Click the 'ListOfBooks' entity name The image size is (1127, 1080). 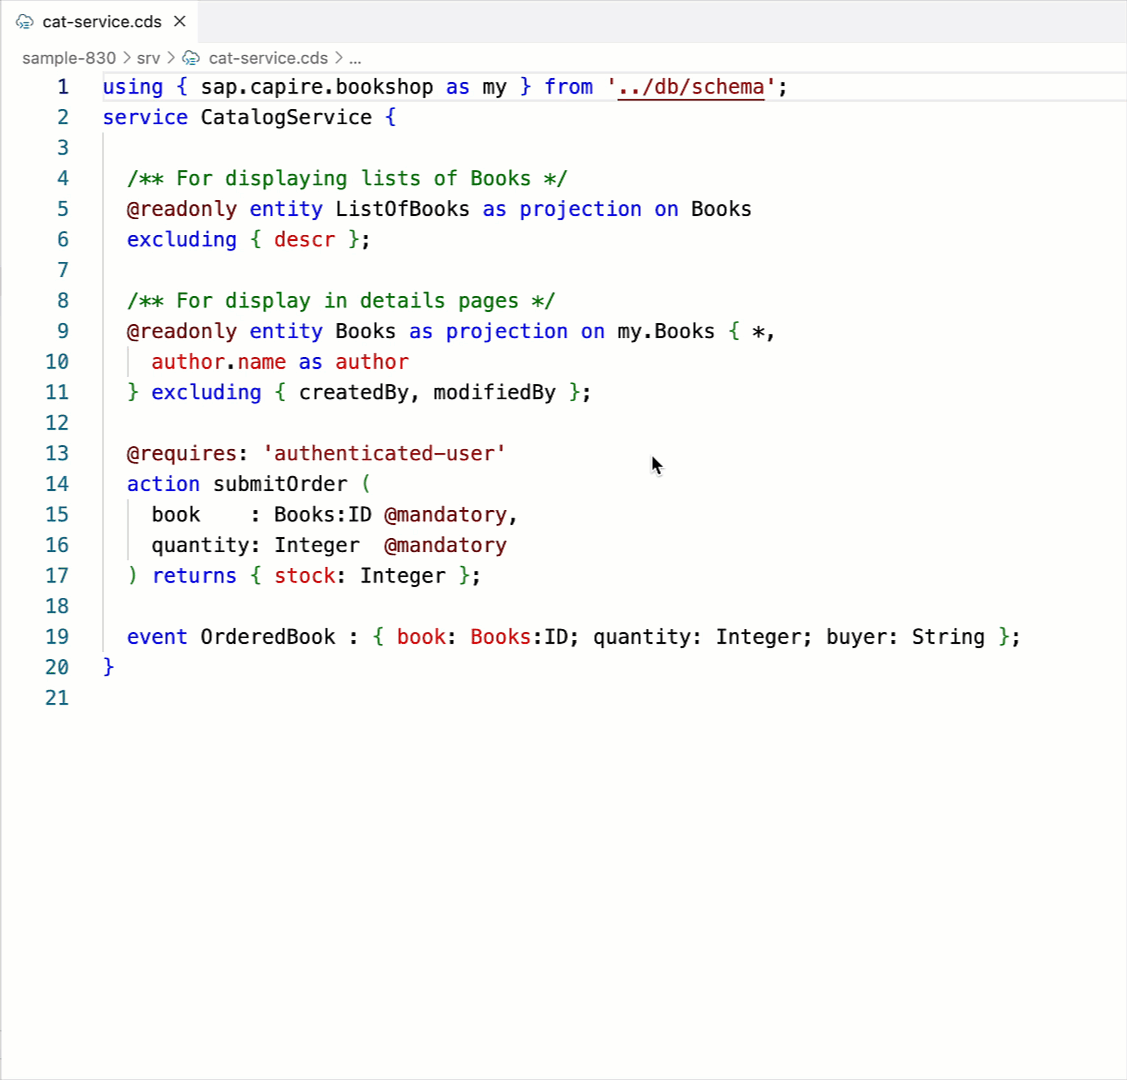pyautogui.click(x=402, y=209)
